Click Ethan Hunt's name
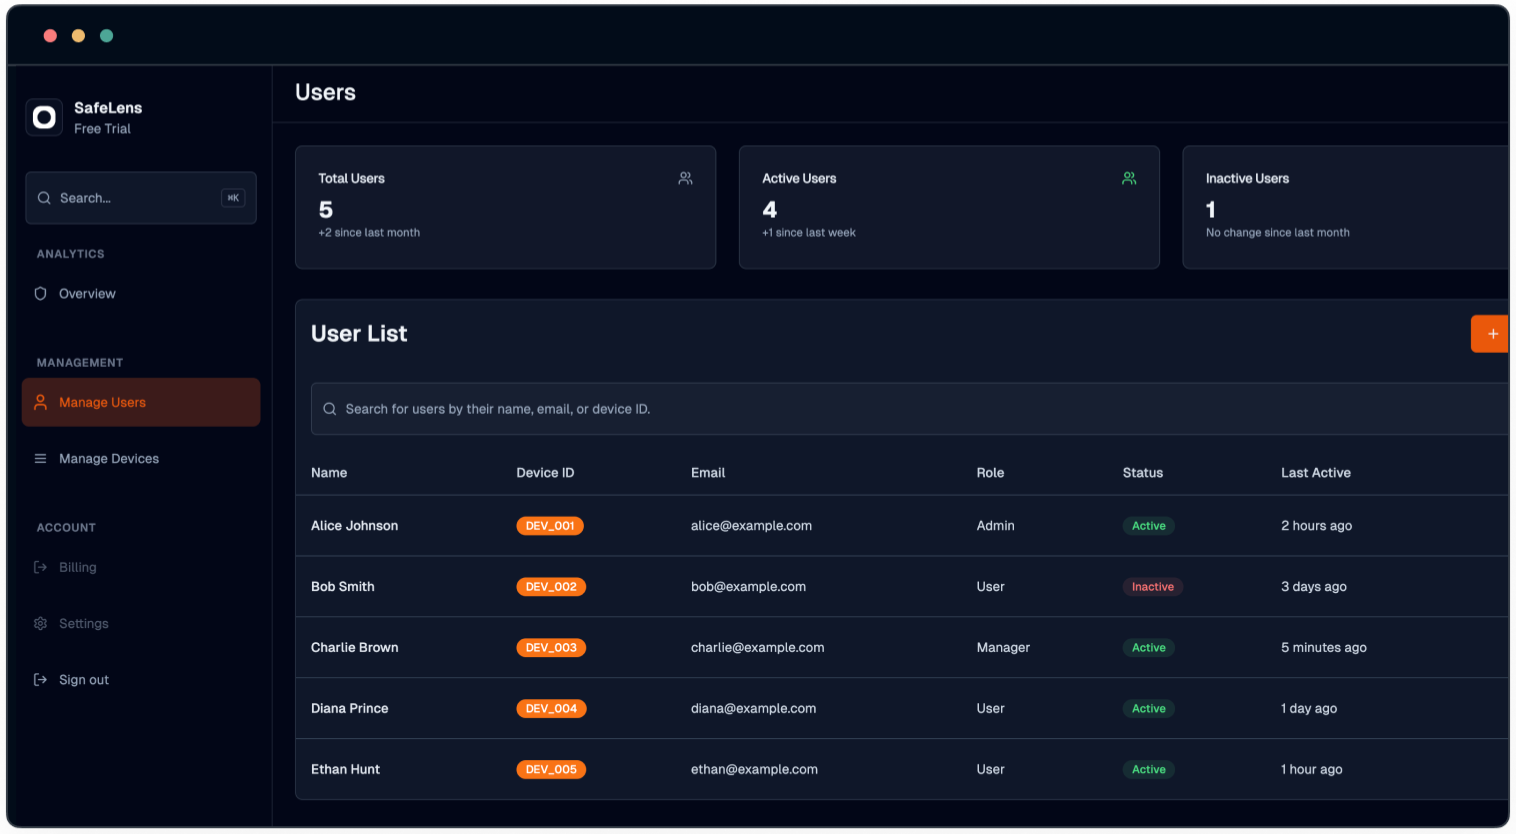 [345, 770]
